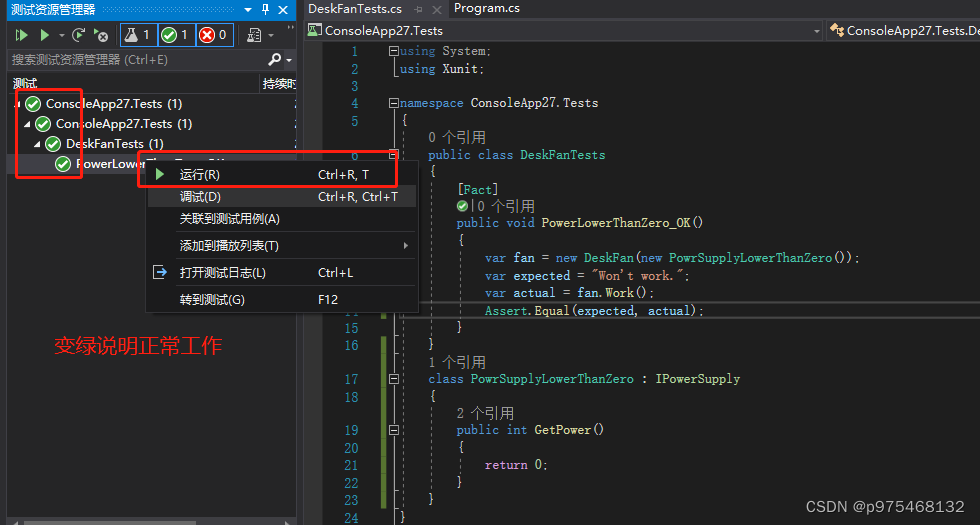
Task: Open the playlist dropdown arrow in the toolbar
Action: tap(271, 36)
